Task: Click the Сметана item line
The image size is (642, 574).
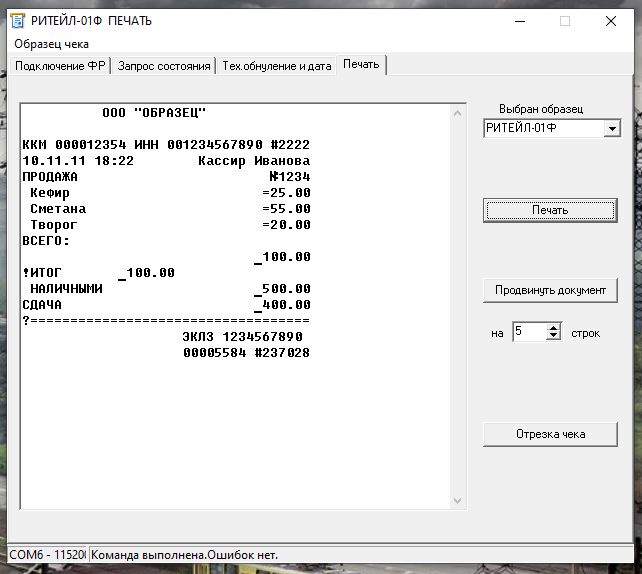Action: (x=170, y=209)
